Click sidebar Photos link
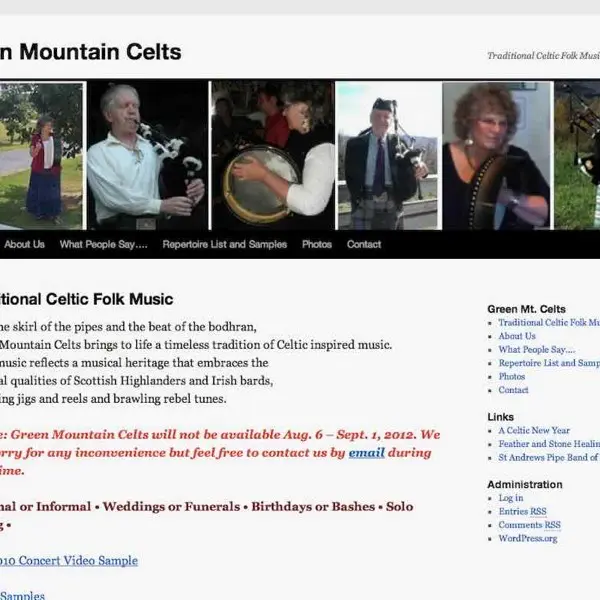This screenshot has width=600, height=600. pyautogui.click(x=512, y=377)
